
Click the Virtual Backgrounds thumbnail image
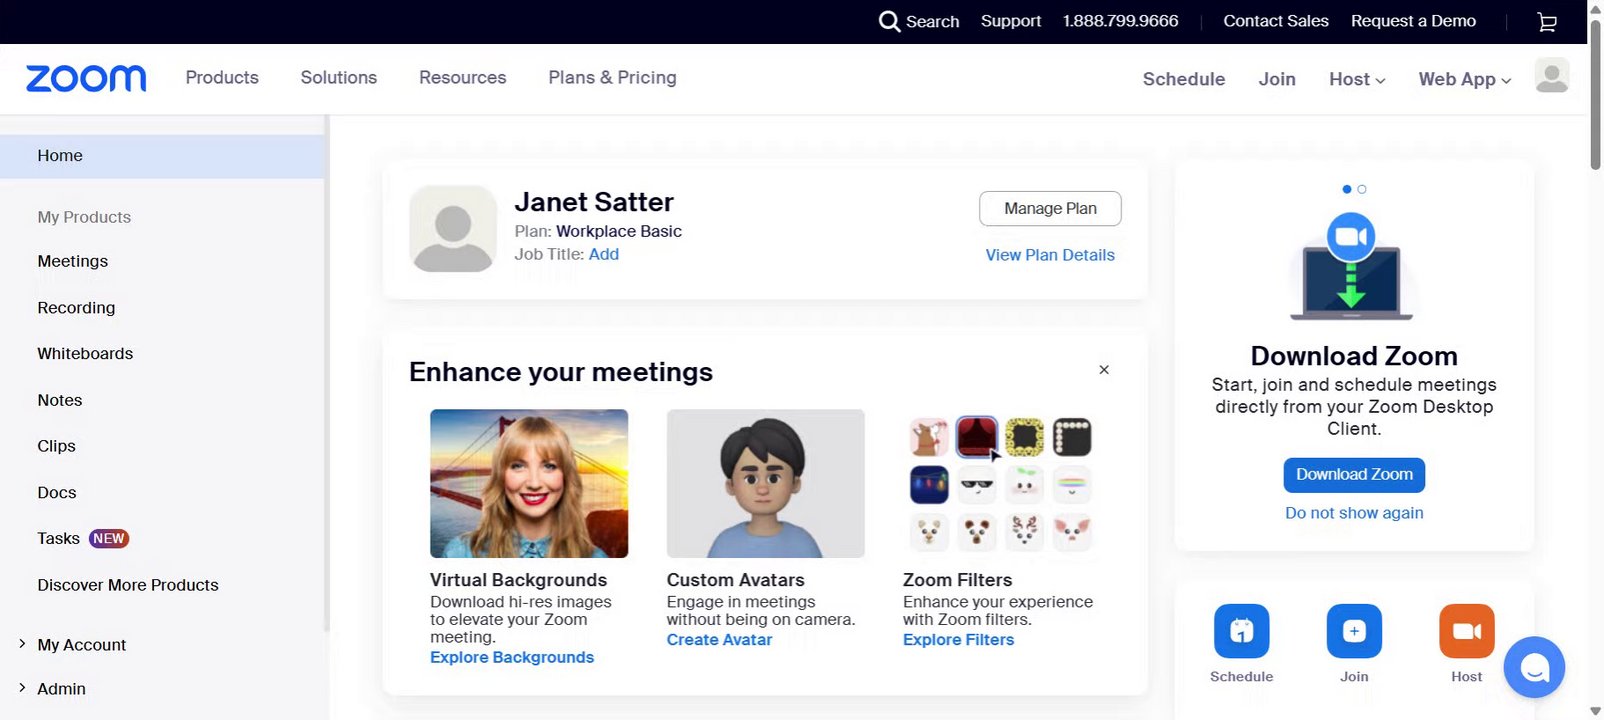[x=529, y=483]
